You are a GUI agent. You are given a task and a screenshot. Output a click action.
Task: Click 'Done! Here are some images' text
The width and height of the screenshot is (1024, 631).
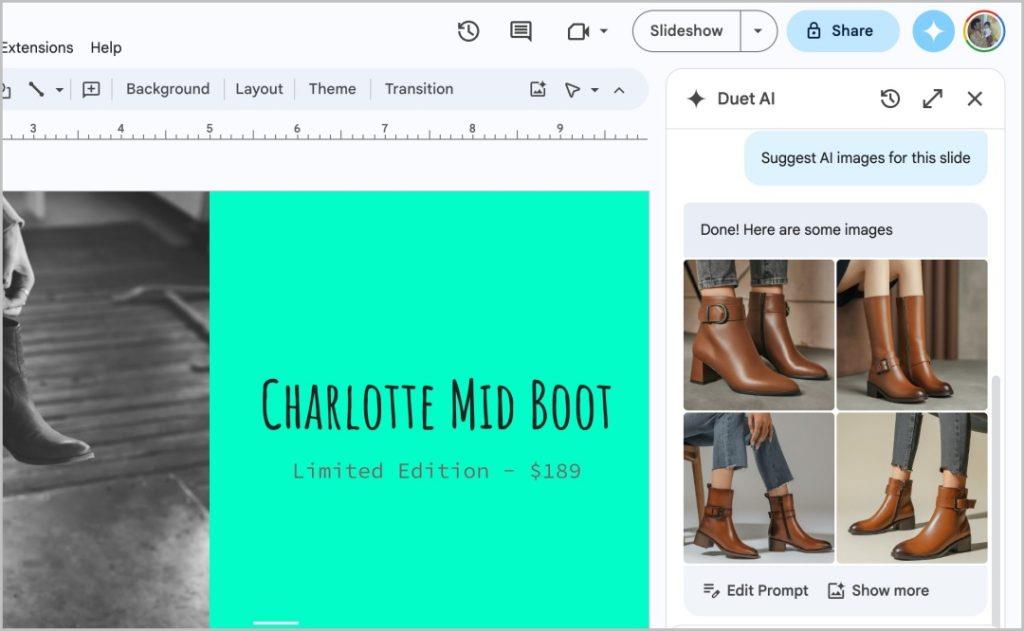(x=796, y=230)
